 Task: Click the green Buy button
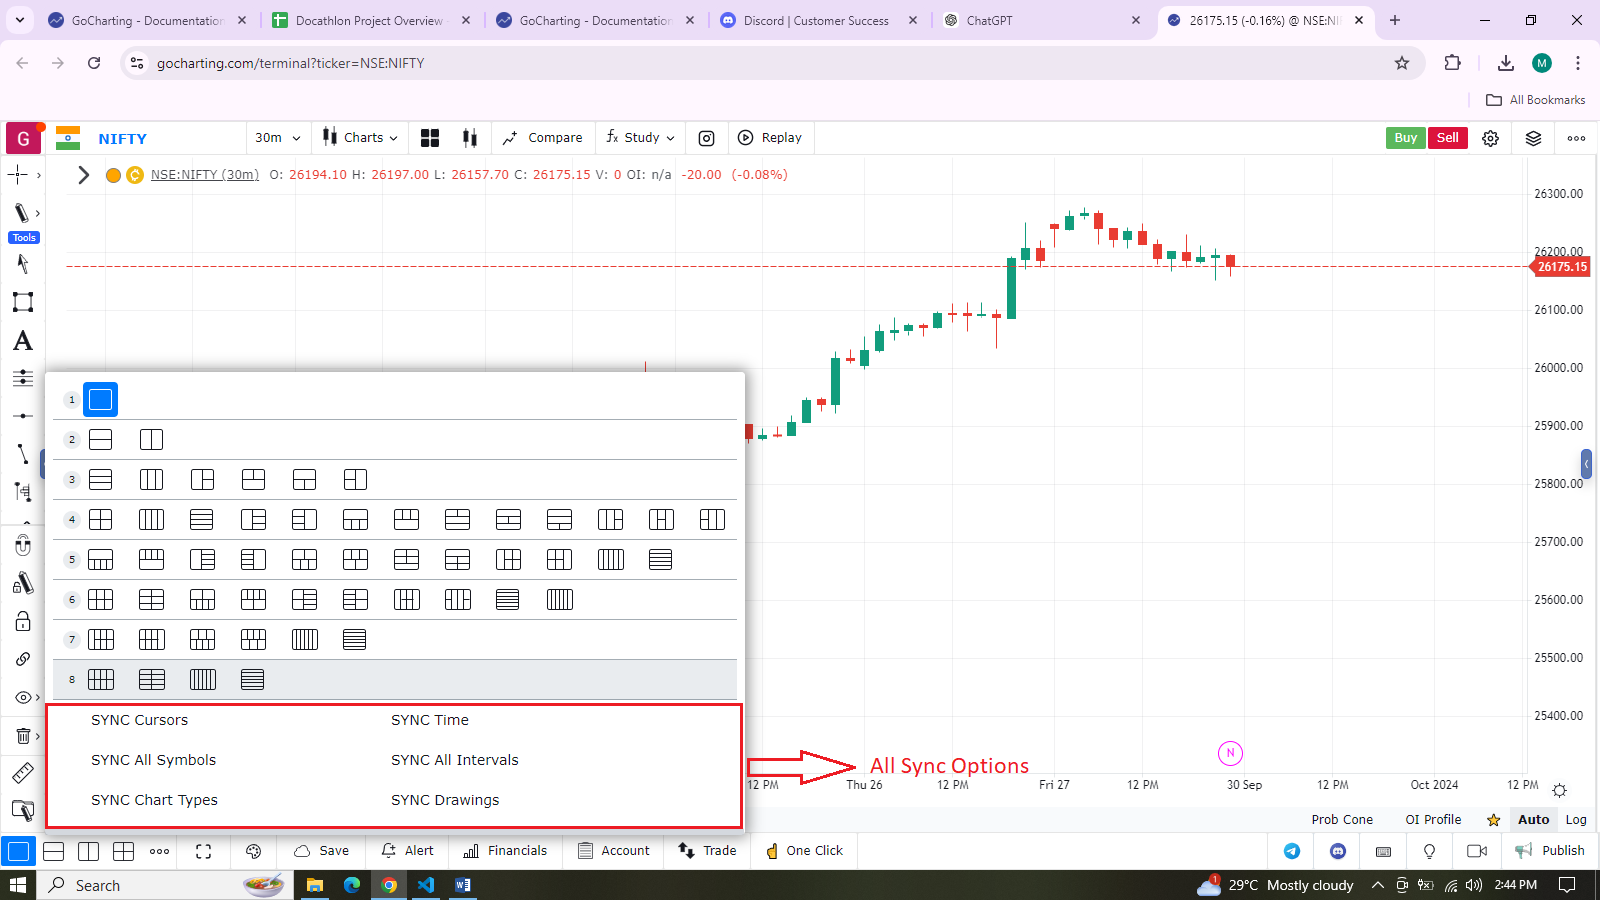click(1405, 138)
